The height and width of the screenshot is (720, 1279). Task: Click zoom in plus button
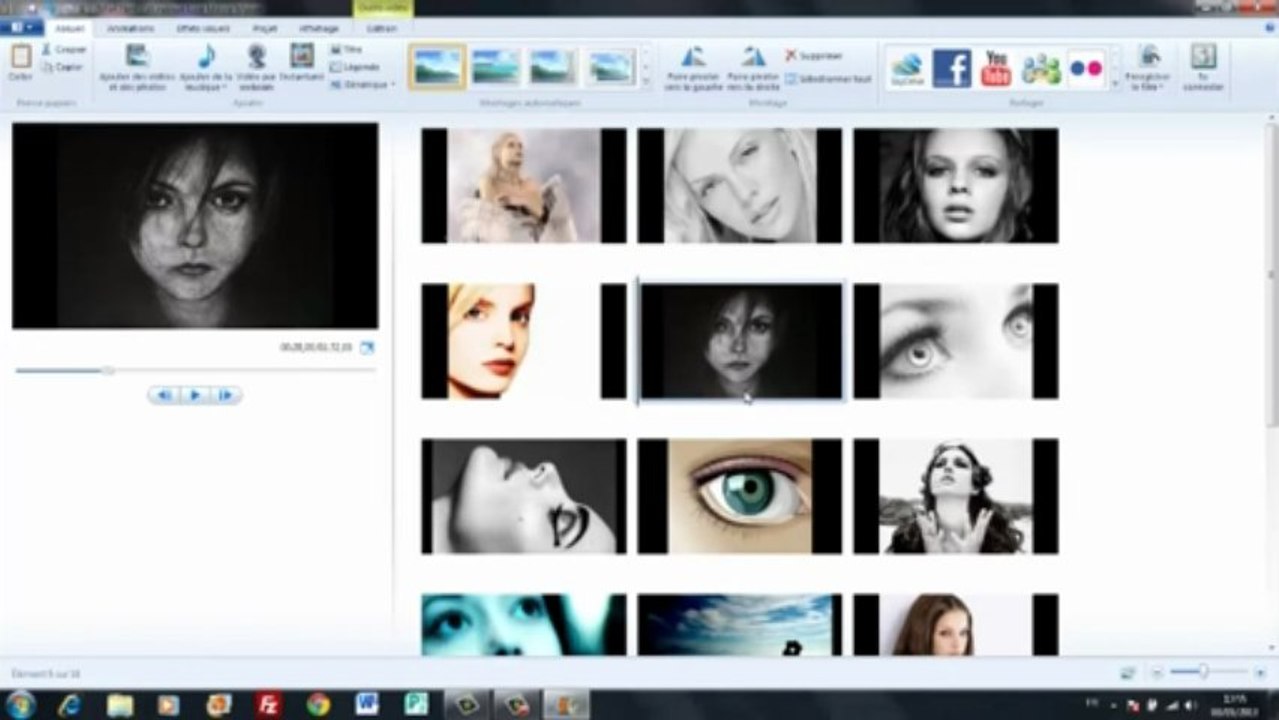click(1260, 673)
